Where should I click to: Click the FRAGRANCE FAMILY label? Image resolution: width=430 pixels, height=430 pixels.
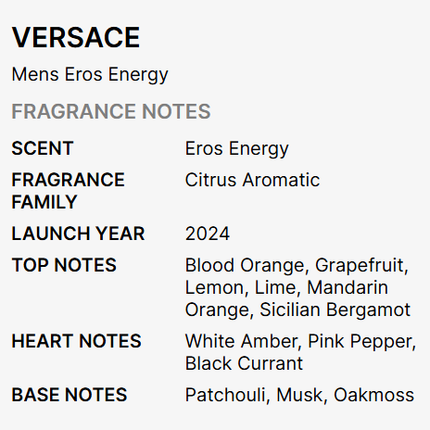coord(68,191)
